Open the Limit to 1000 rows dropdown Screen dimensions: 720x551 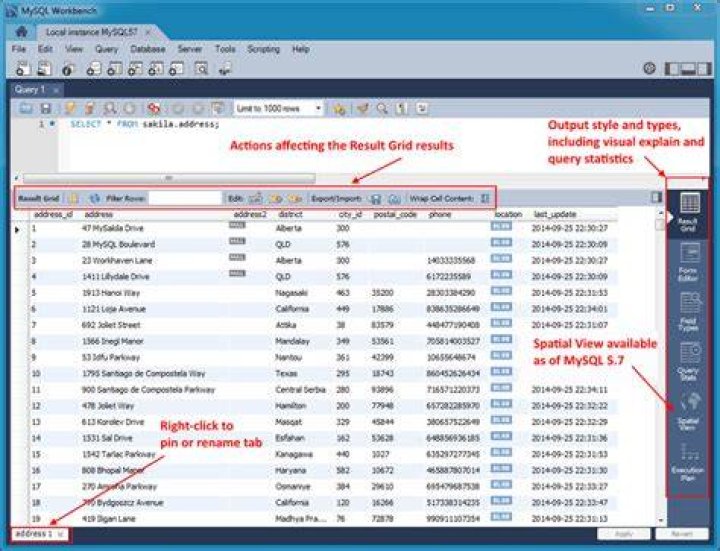pos(278,108)
